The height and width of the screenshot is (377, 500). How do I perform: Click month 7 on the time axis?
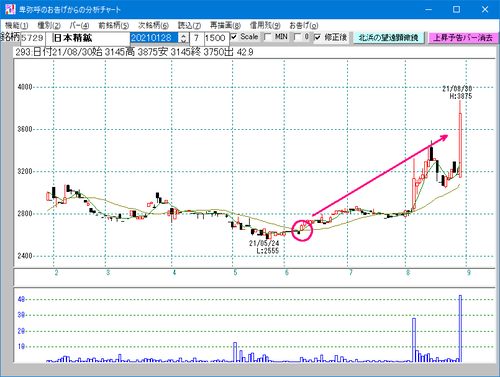(350, 273)
